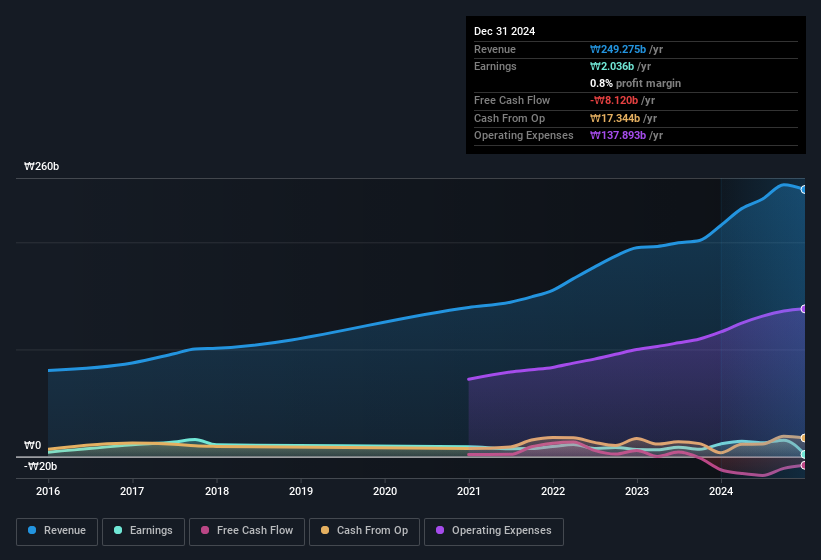Image resolution: width=821 pixels, height=560 pixels.
Task: Click the -₩8.120b free cash flow value
Action: (614, 100)
